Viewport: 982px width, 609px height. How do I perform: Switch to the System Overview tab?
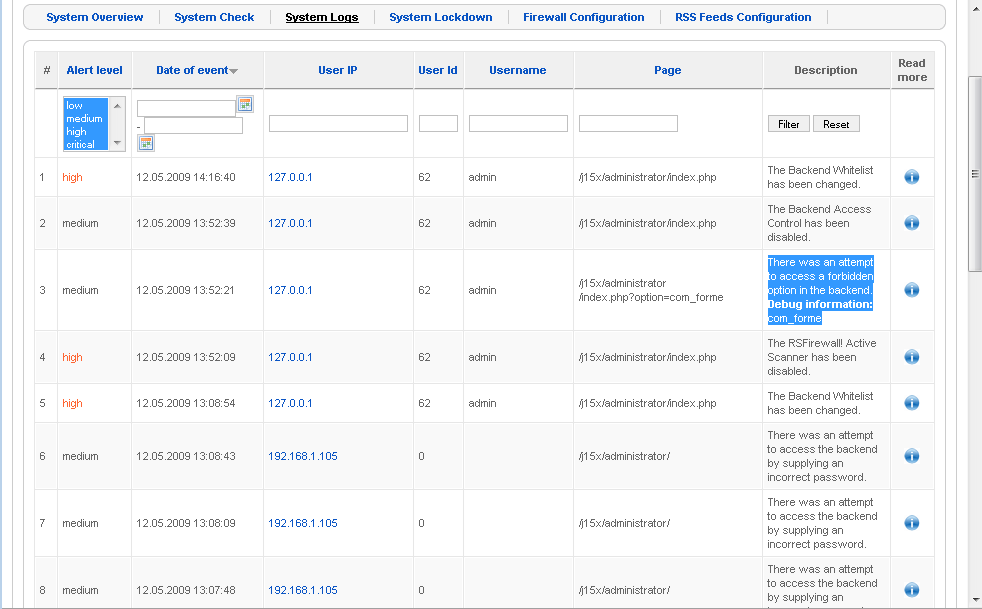(95, 18)
